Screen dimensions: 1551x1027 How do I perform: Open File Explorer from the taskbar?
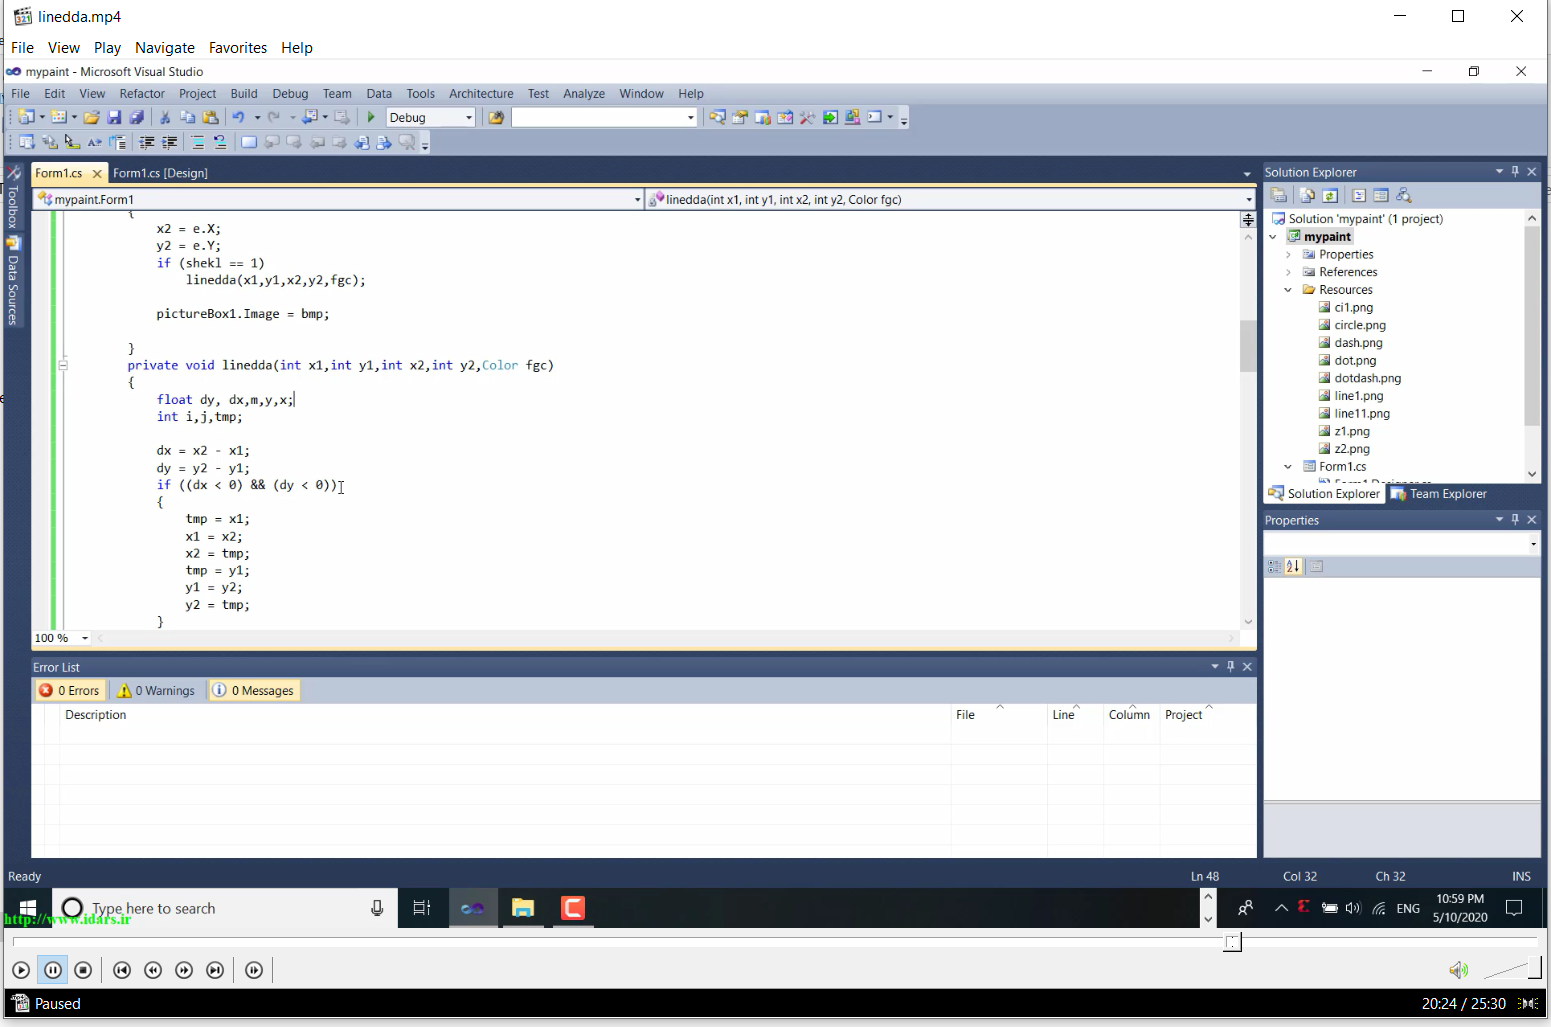522,908
